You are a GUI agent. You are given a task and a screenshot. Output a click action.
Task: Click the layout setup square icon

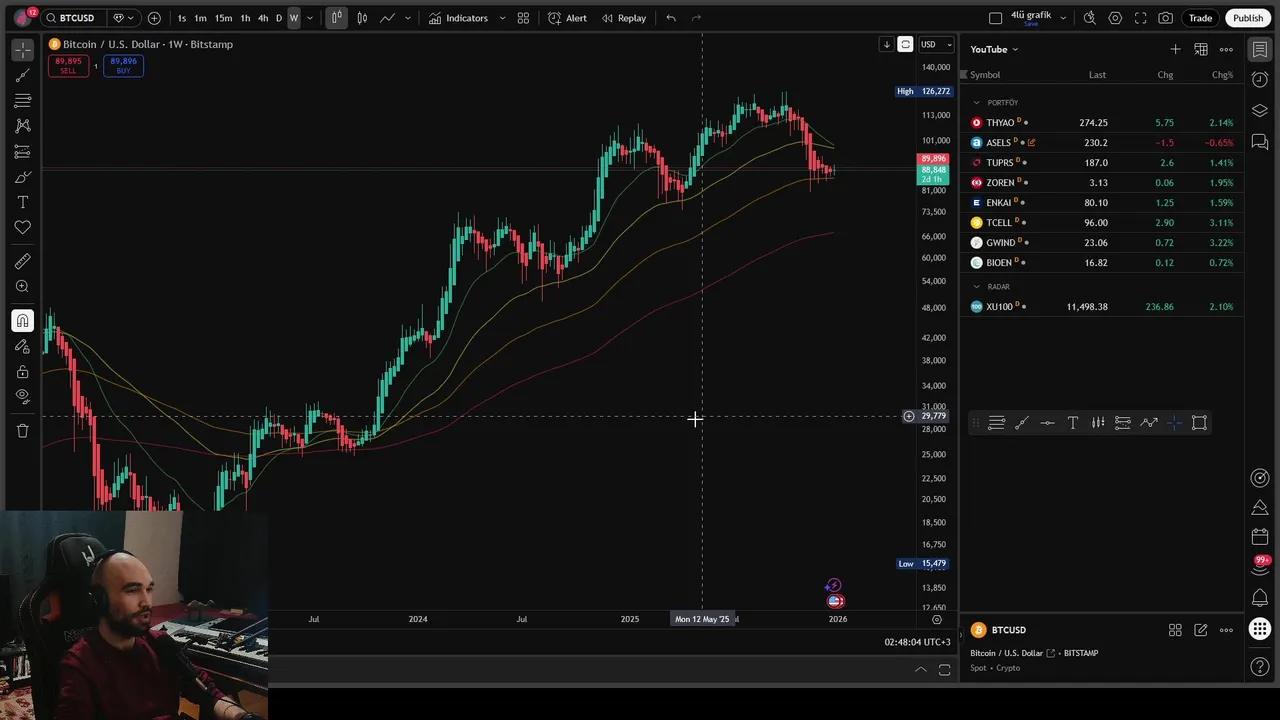[x=995, y=18]
